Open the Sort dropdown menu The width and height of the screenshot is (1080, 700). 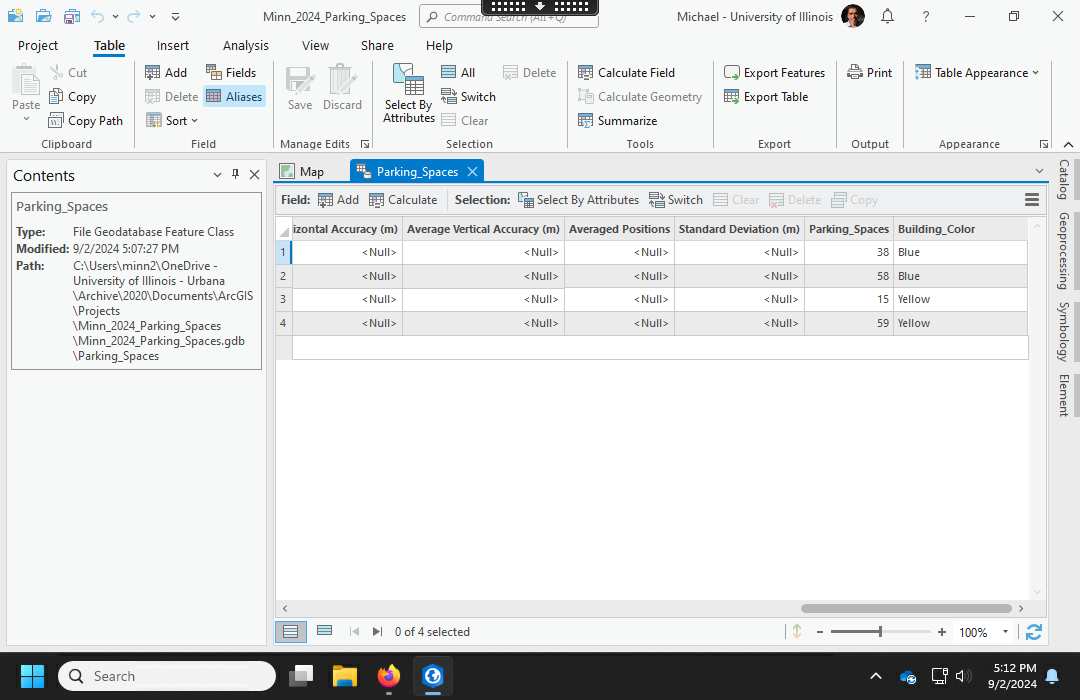[x=172, y=121]
